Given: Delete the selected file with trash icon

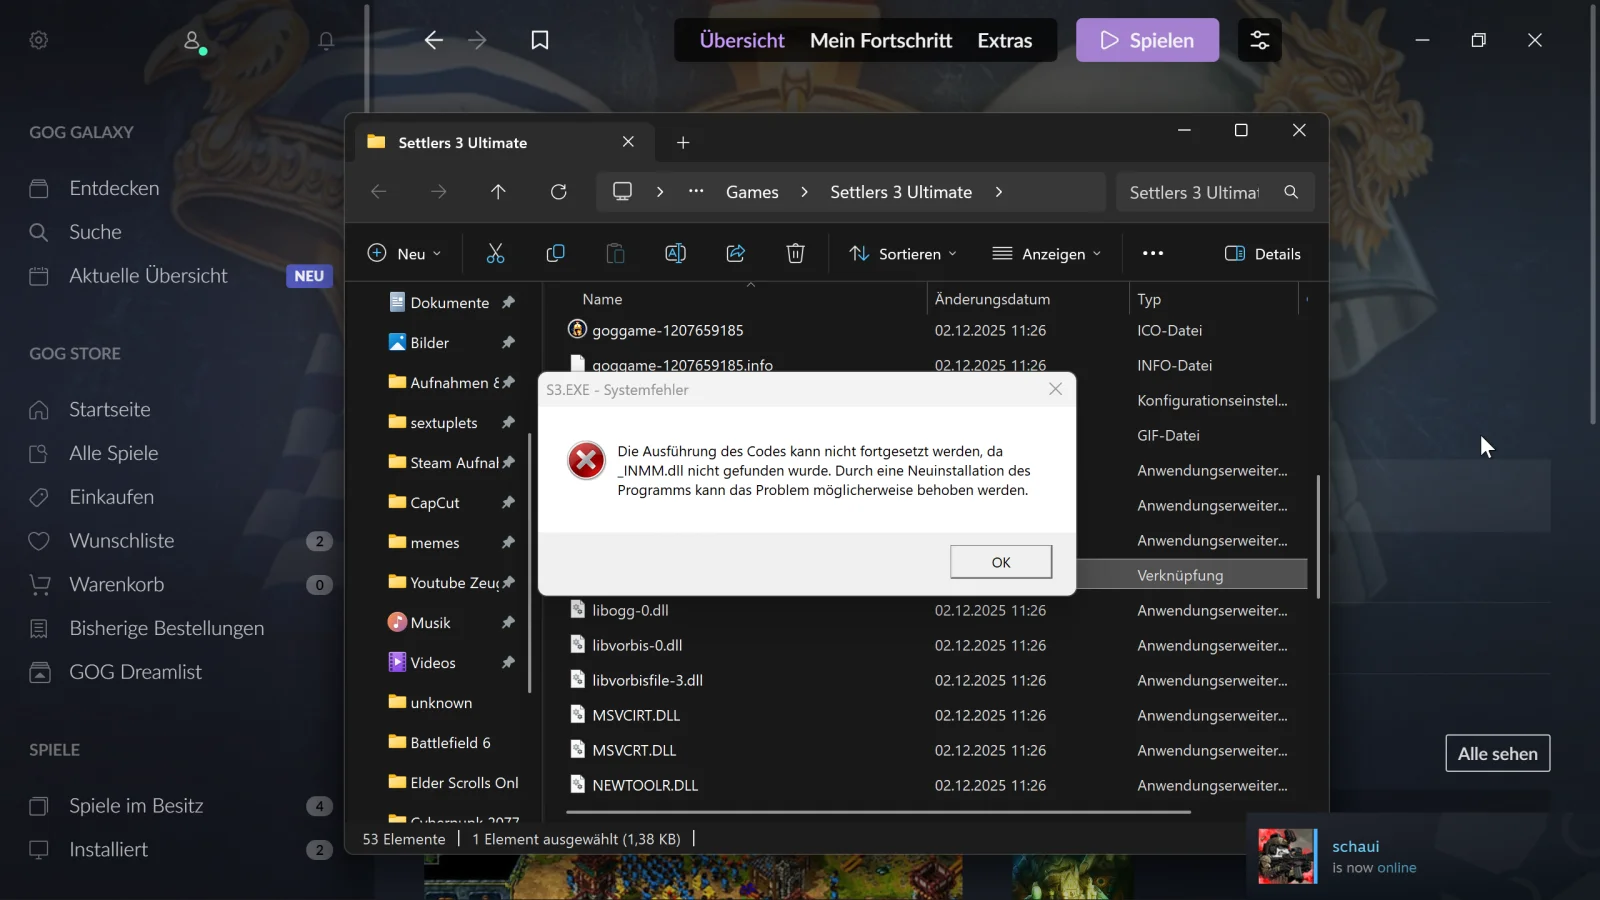Looking at the screenshot, I should click(x=795, y=254).
